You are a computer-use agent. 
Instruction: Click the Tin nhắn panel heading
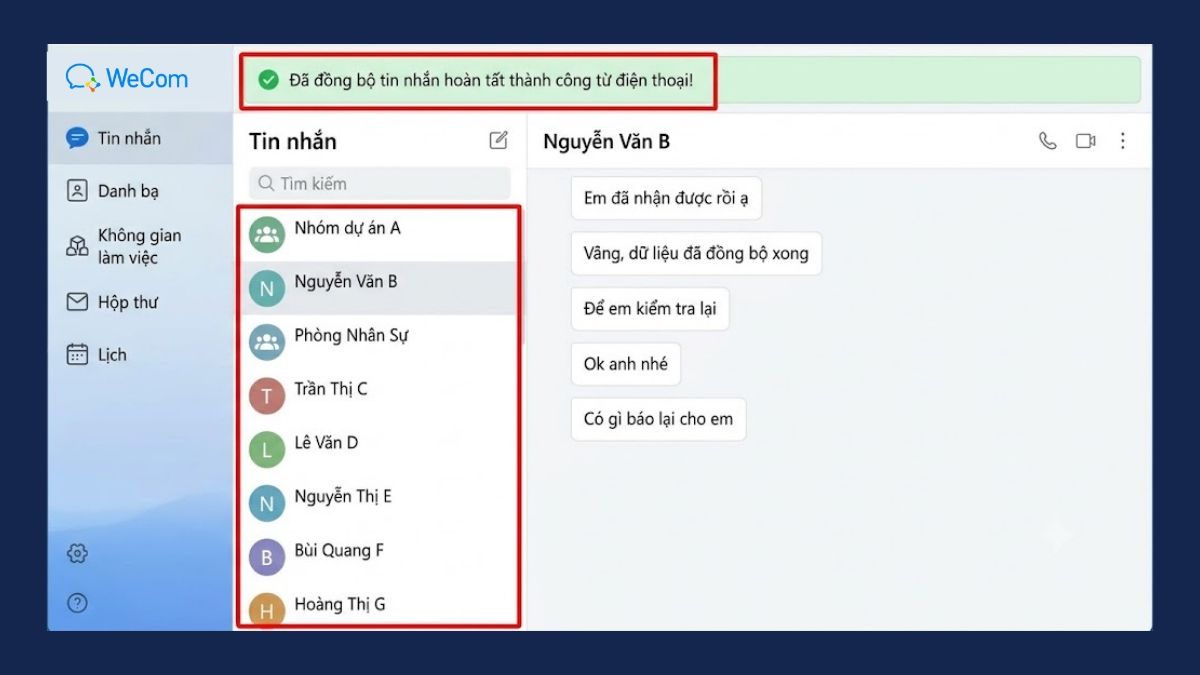point(293,141)
